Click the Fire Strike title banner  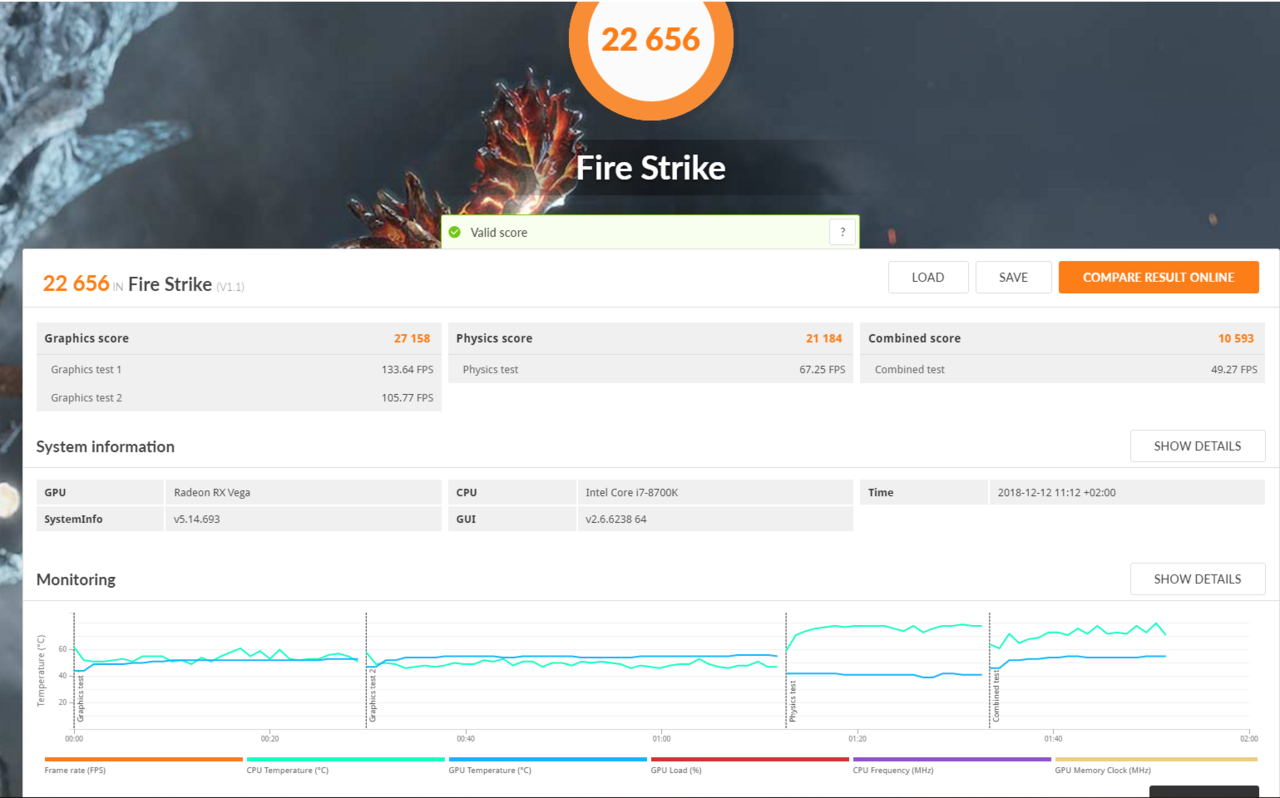point(651,167)
